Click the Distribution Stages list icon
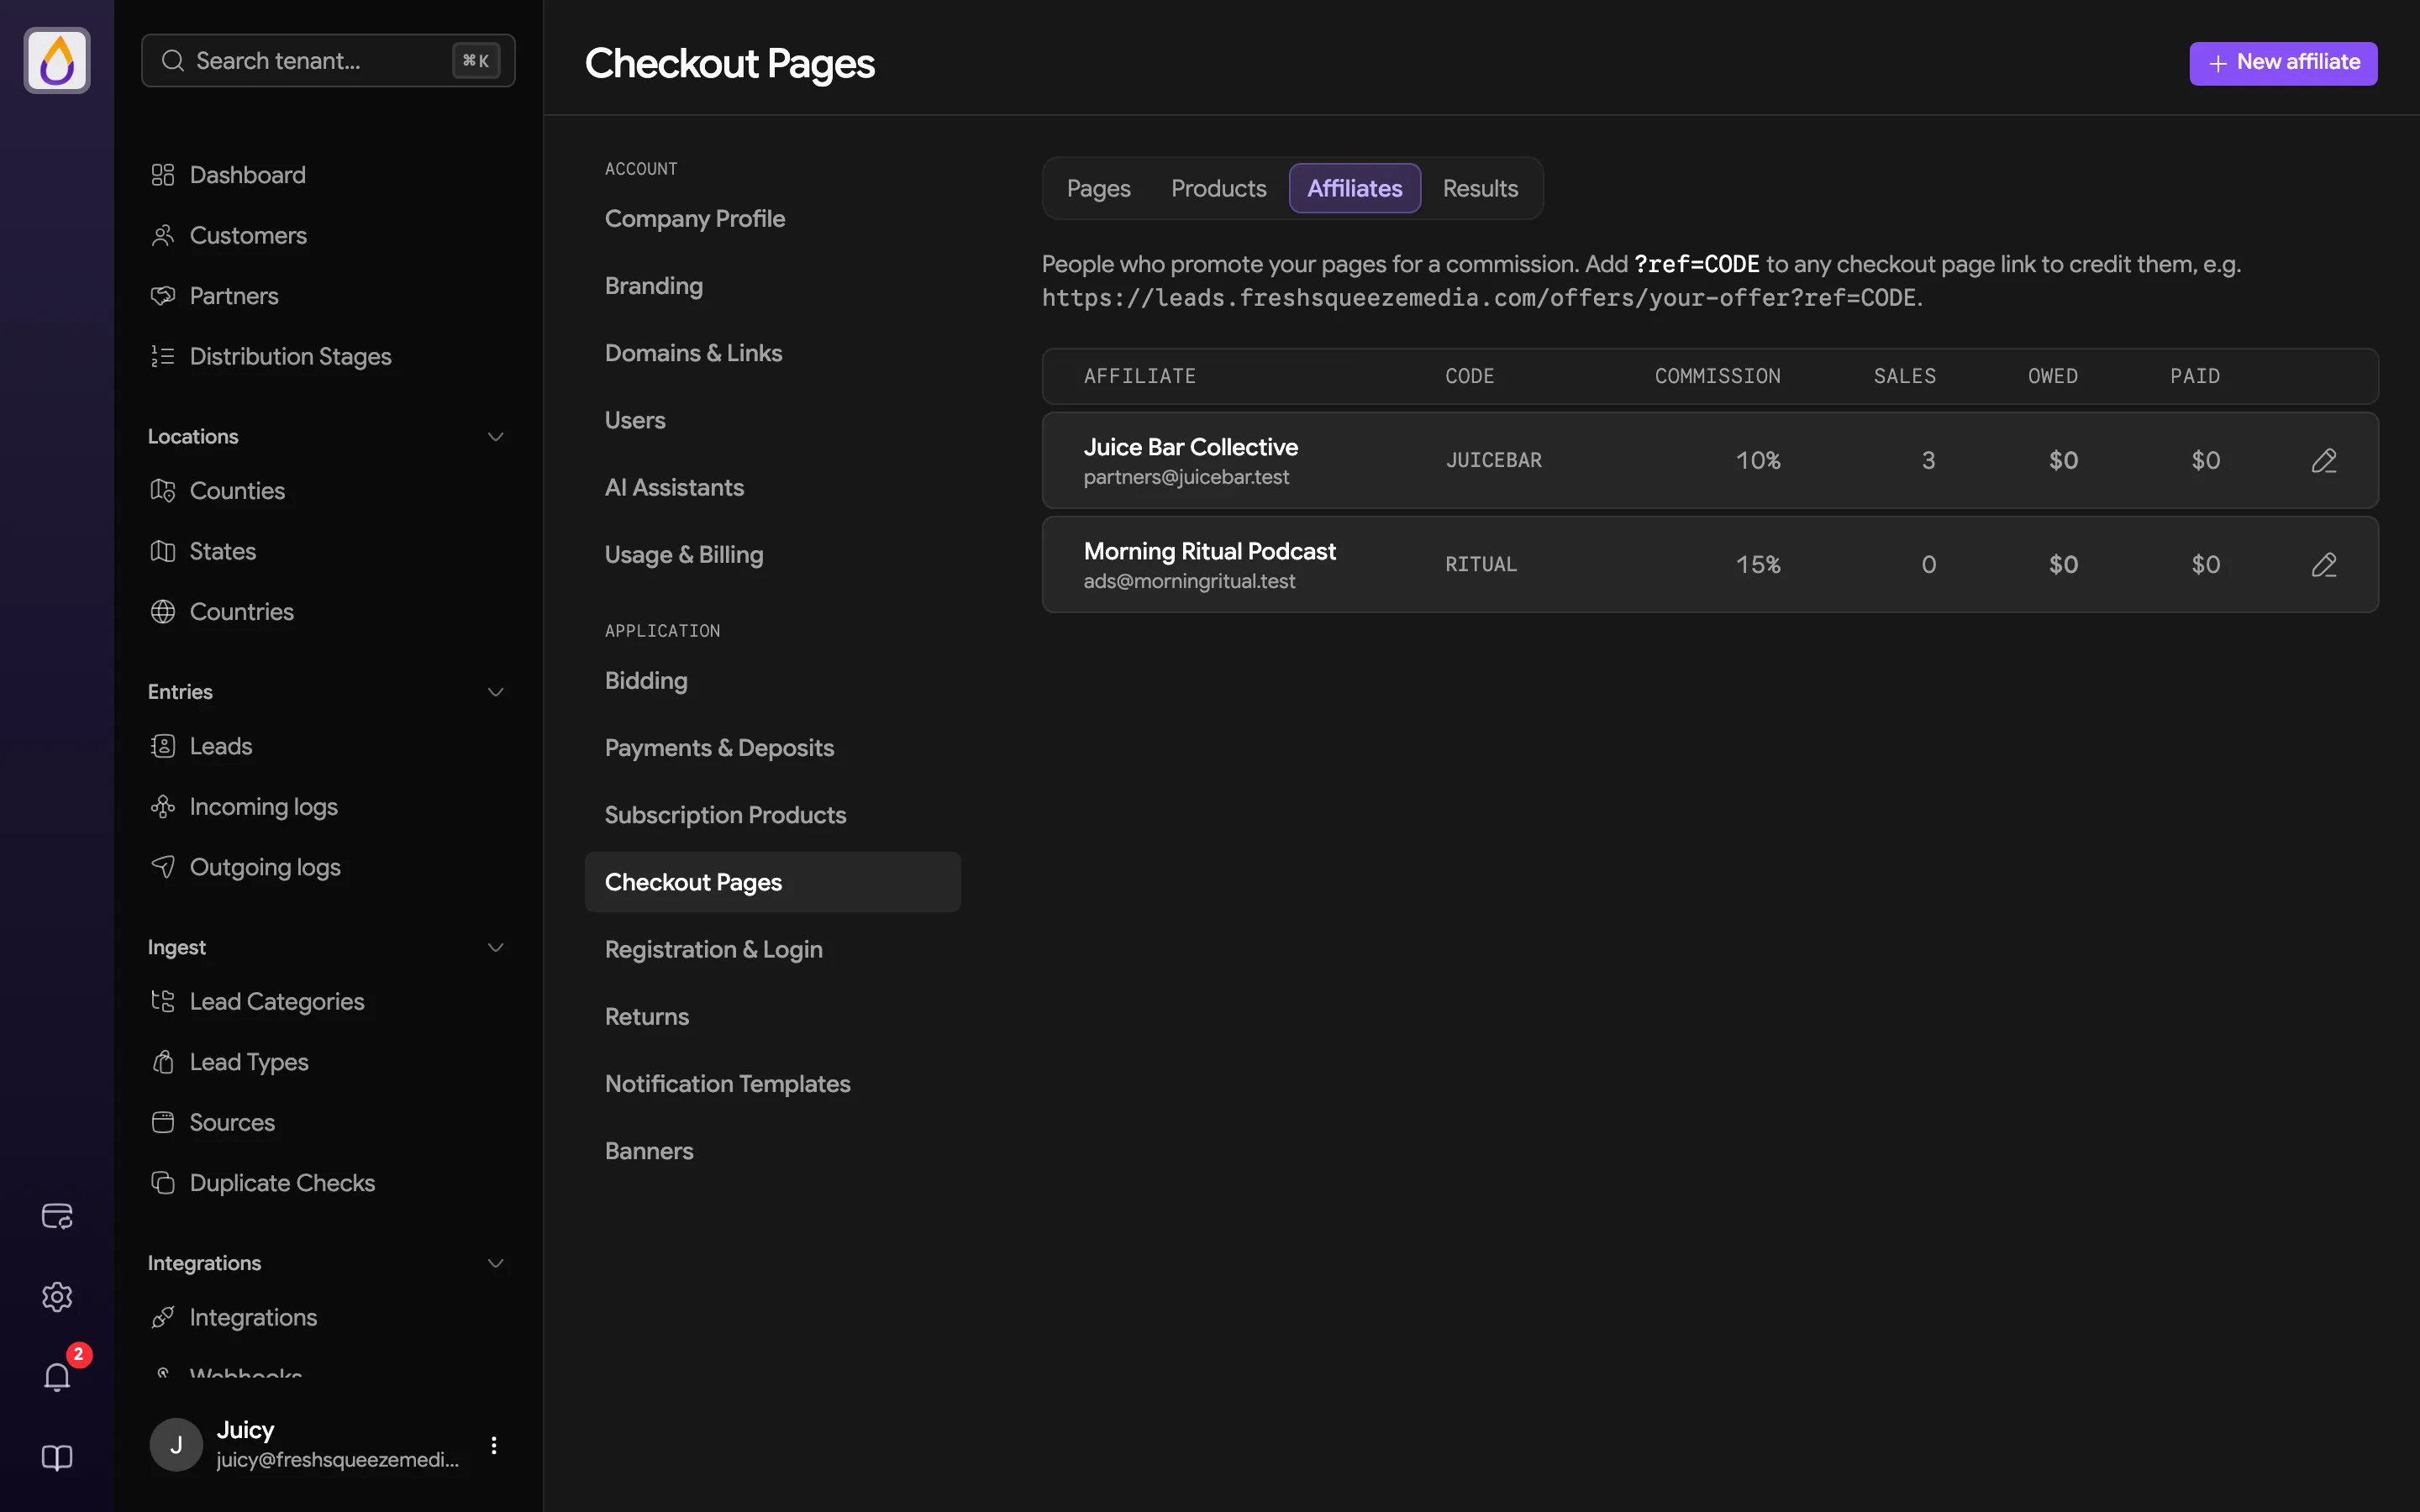This screenshot has width=2420, height=1512. click(x=163, y=356)
